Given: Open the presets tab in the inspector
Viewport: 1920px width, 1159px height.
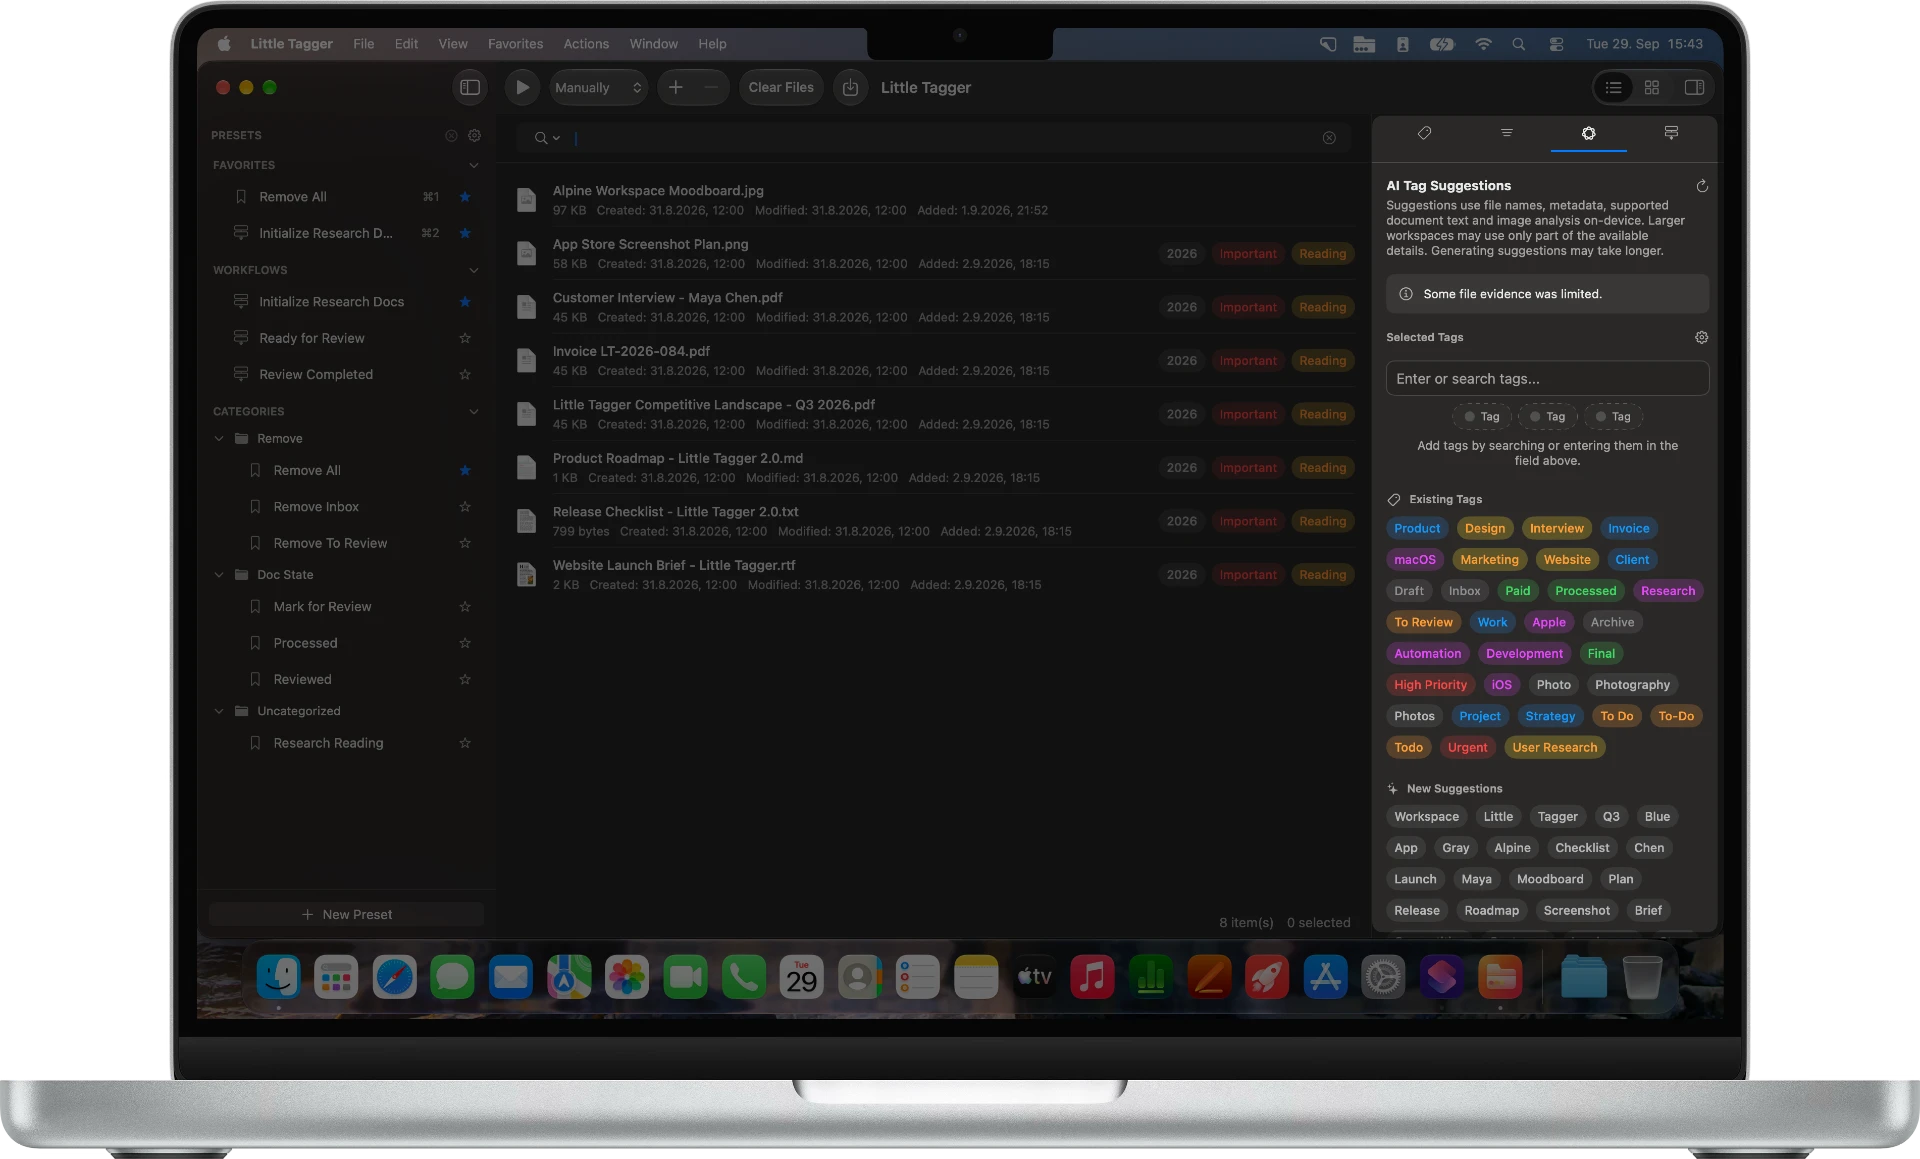Looking at the screenshot, I should coord(1671,133).
